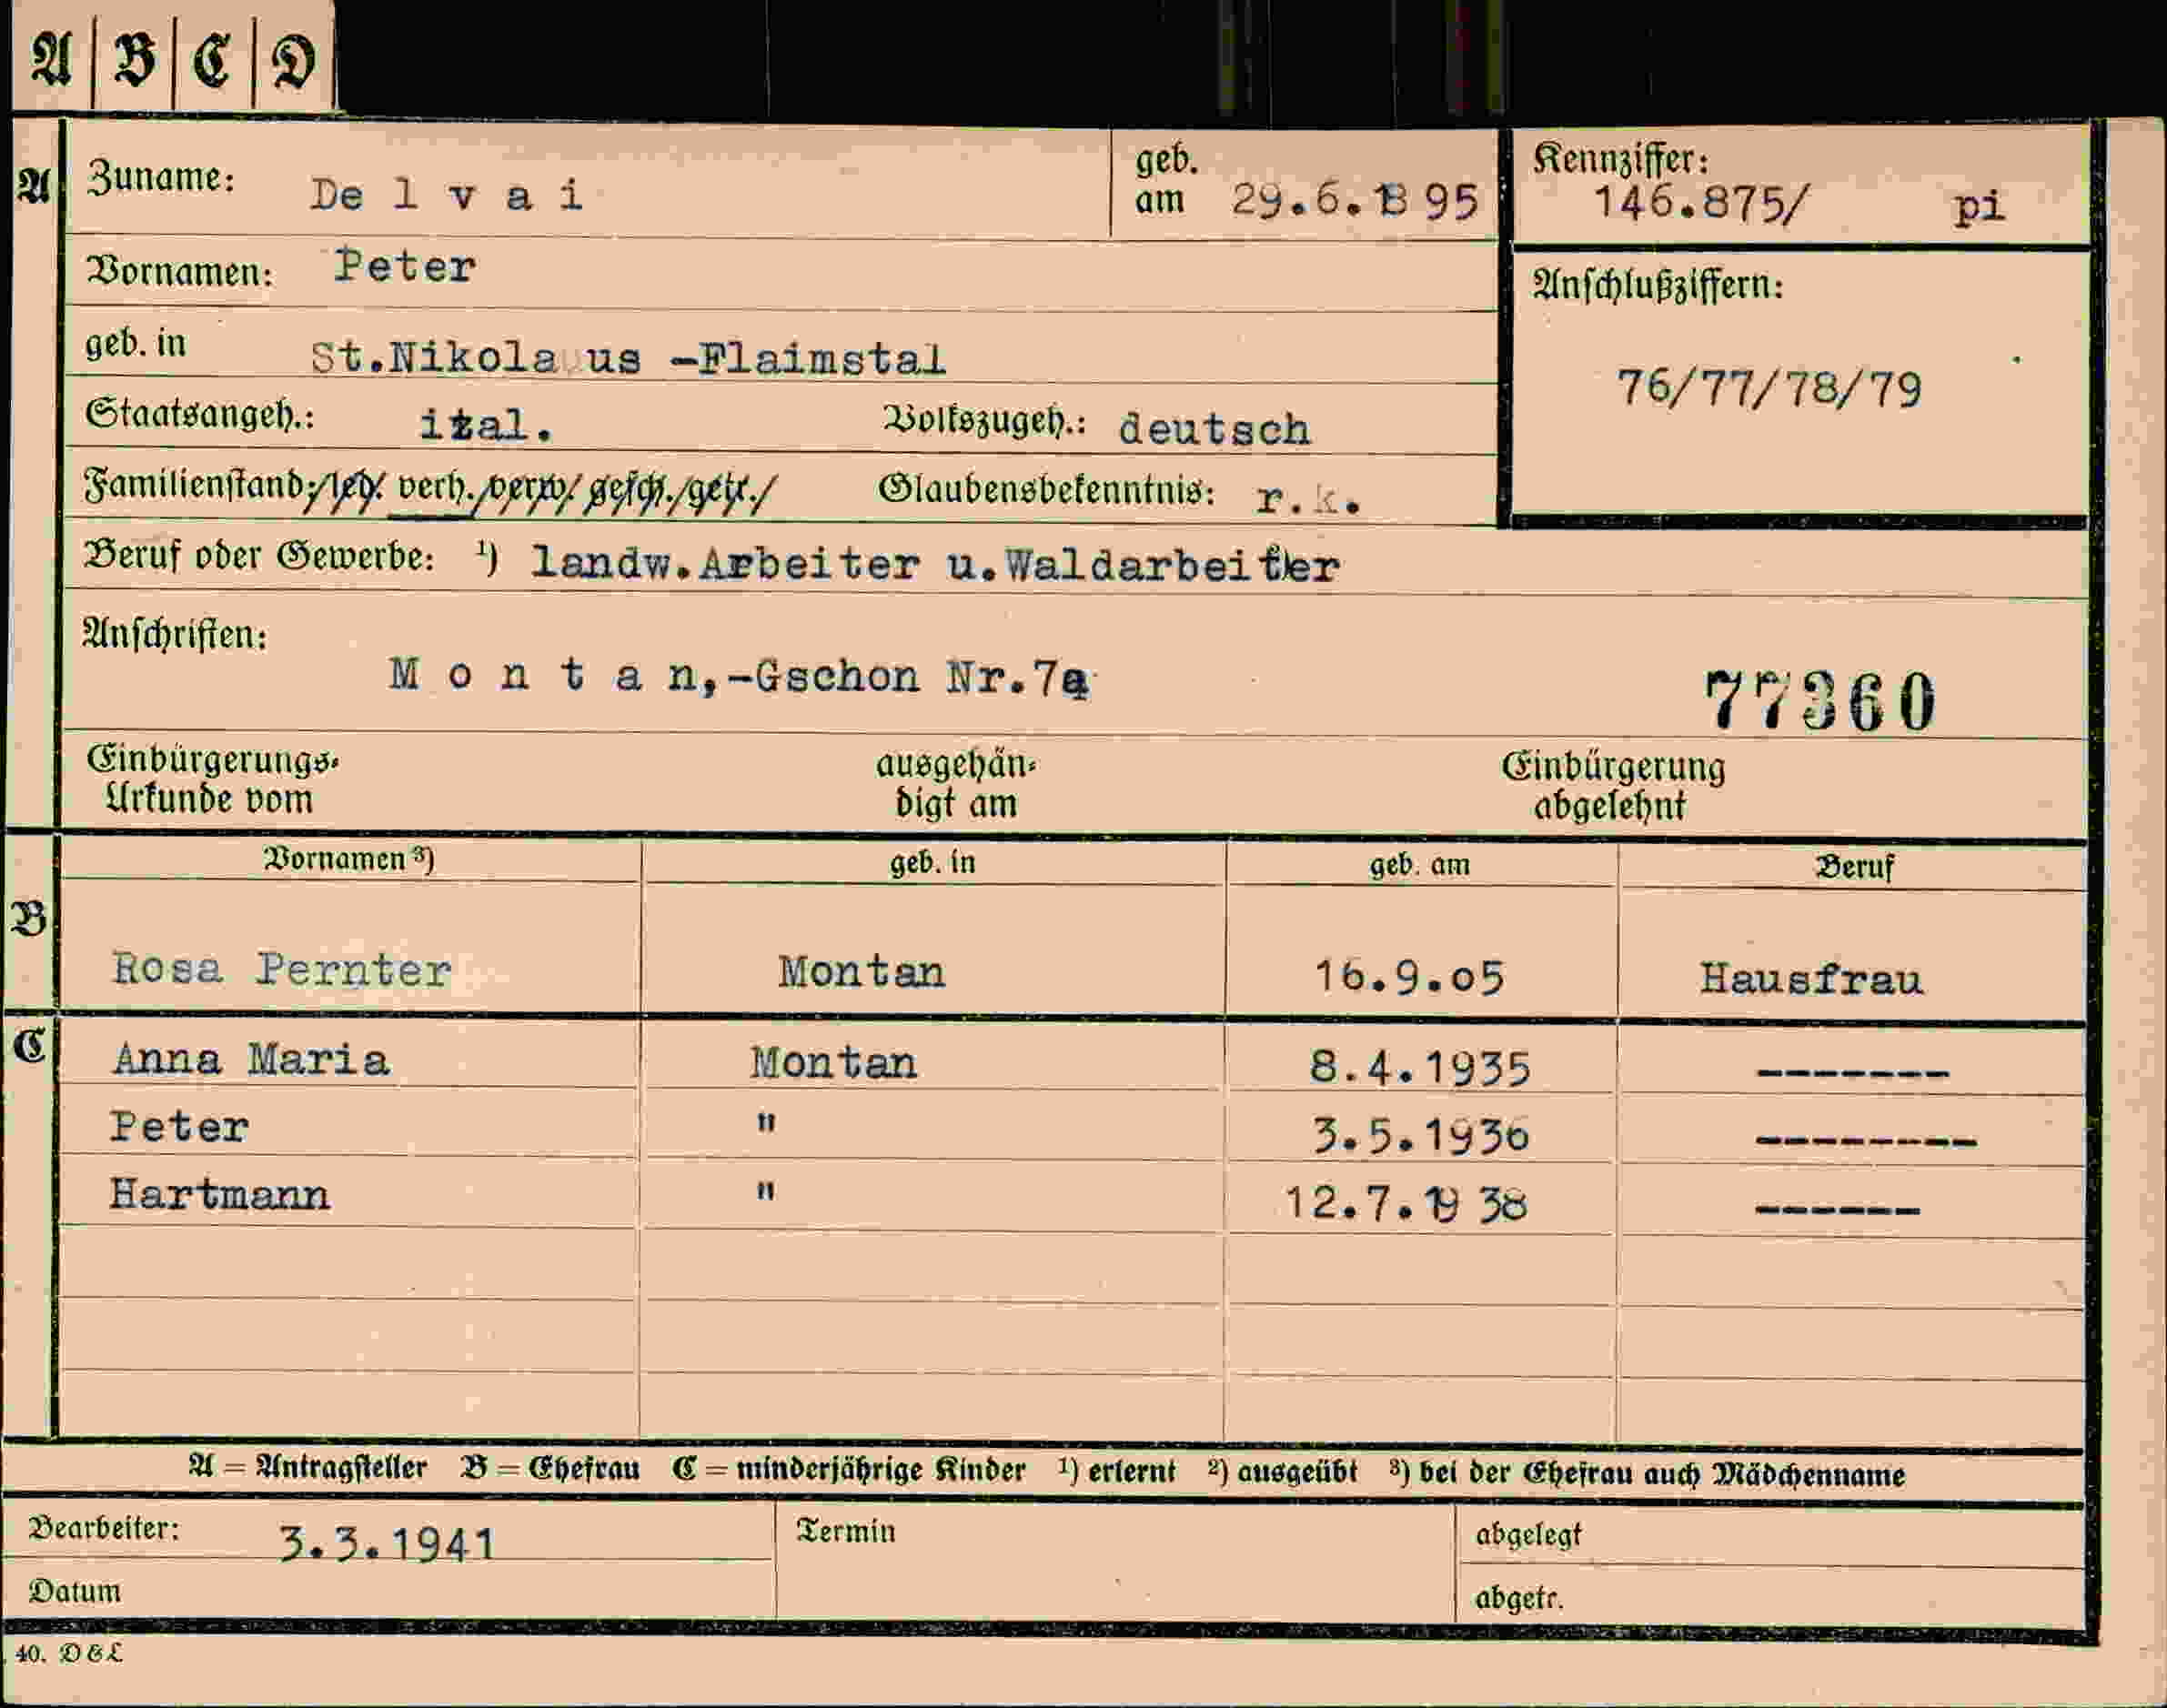Click 'Montan' birthplace in Anna Maria row
Screen dimensions: 2167x1708
pyautogui.click(x=834, y=1062)
